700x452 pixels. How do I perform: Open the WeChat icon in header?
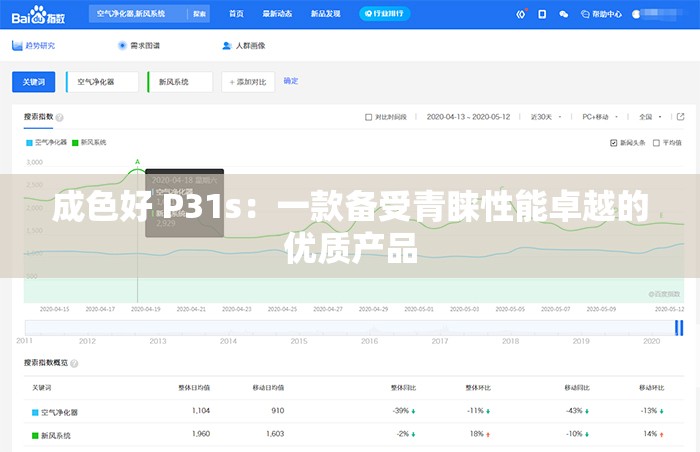(563, 14)
